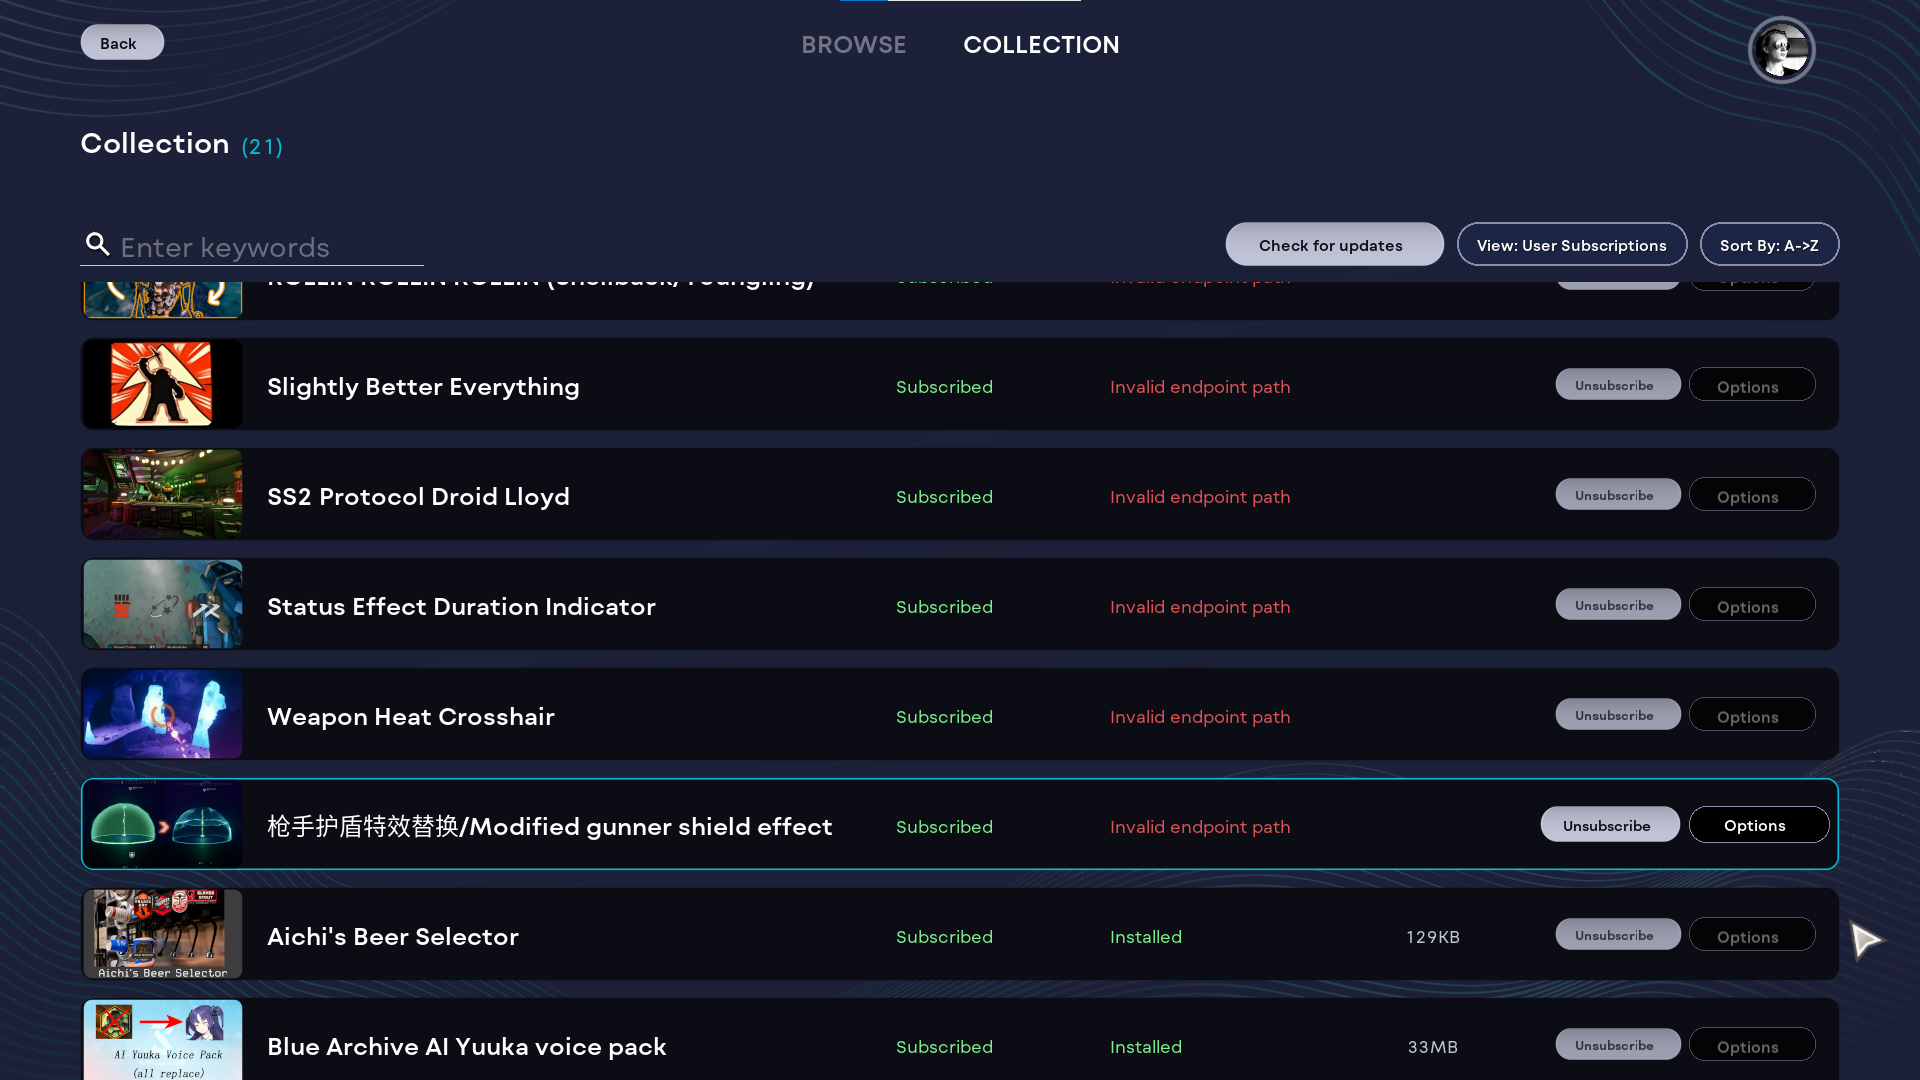
Task: Focus the Enter keywords search field
Action: (x=270, y=247)
